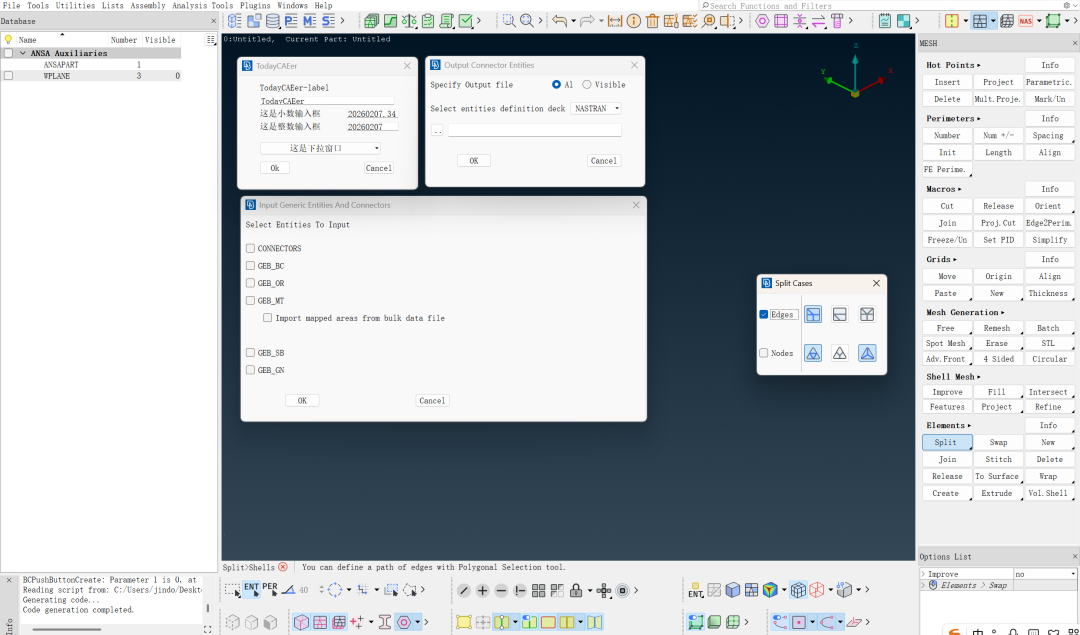The width and height of the screenshot is (1080, 635).
Task: Click the zoom magnifier icon in toolbar
Action: click(527, 21)
